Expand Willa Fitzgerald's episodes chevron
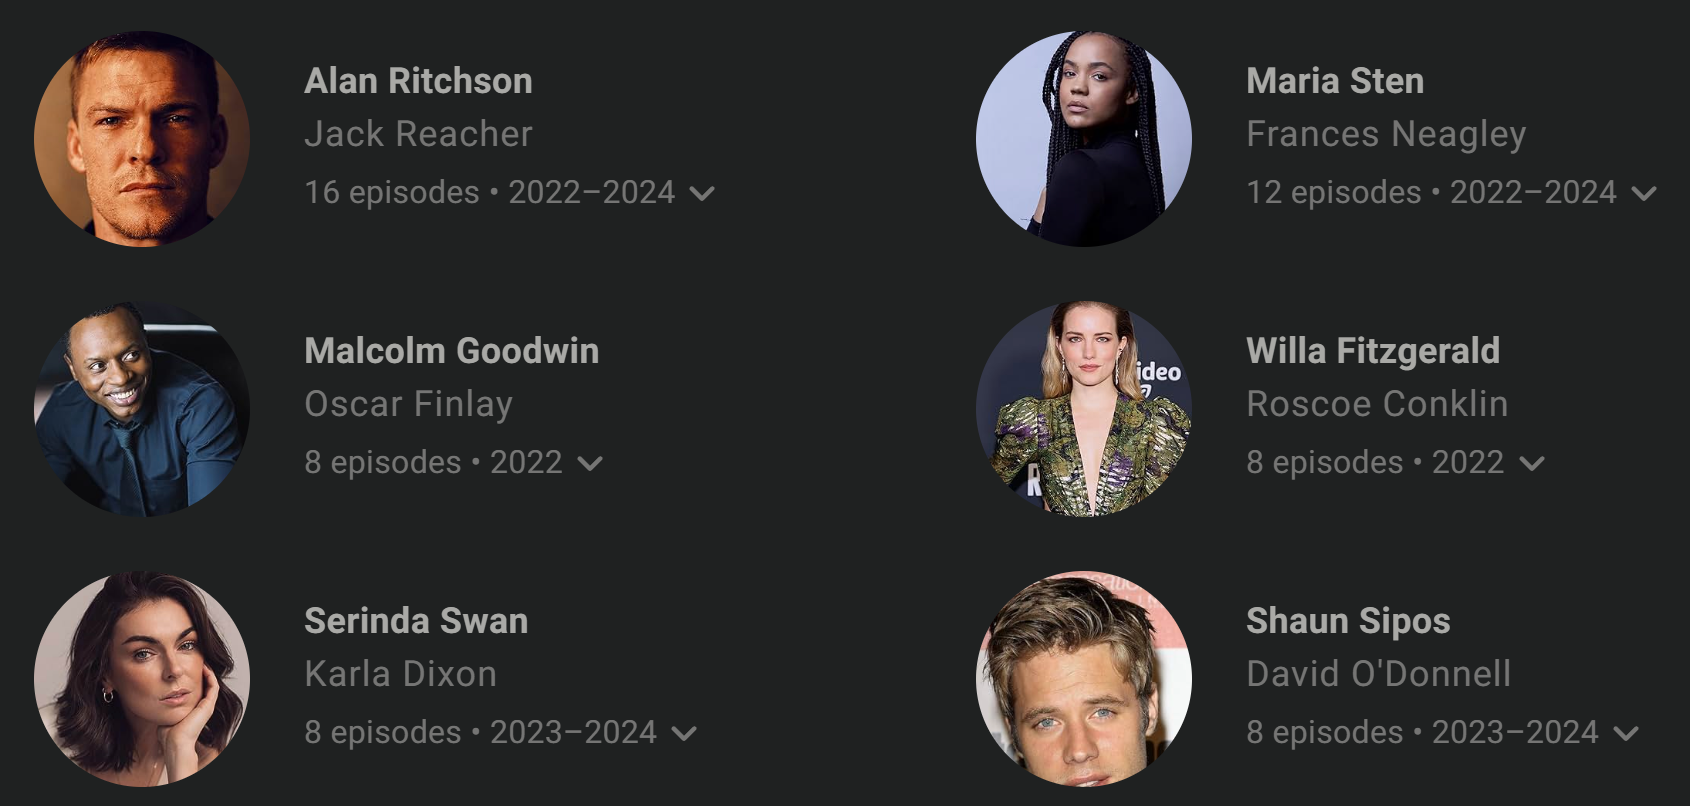The image size is (1690, 806). pos(1532,463)
